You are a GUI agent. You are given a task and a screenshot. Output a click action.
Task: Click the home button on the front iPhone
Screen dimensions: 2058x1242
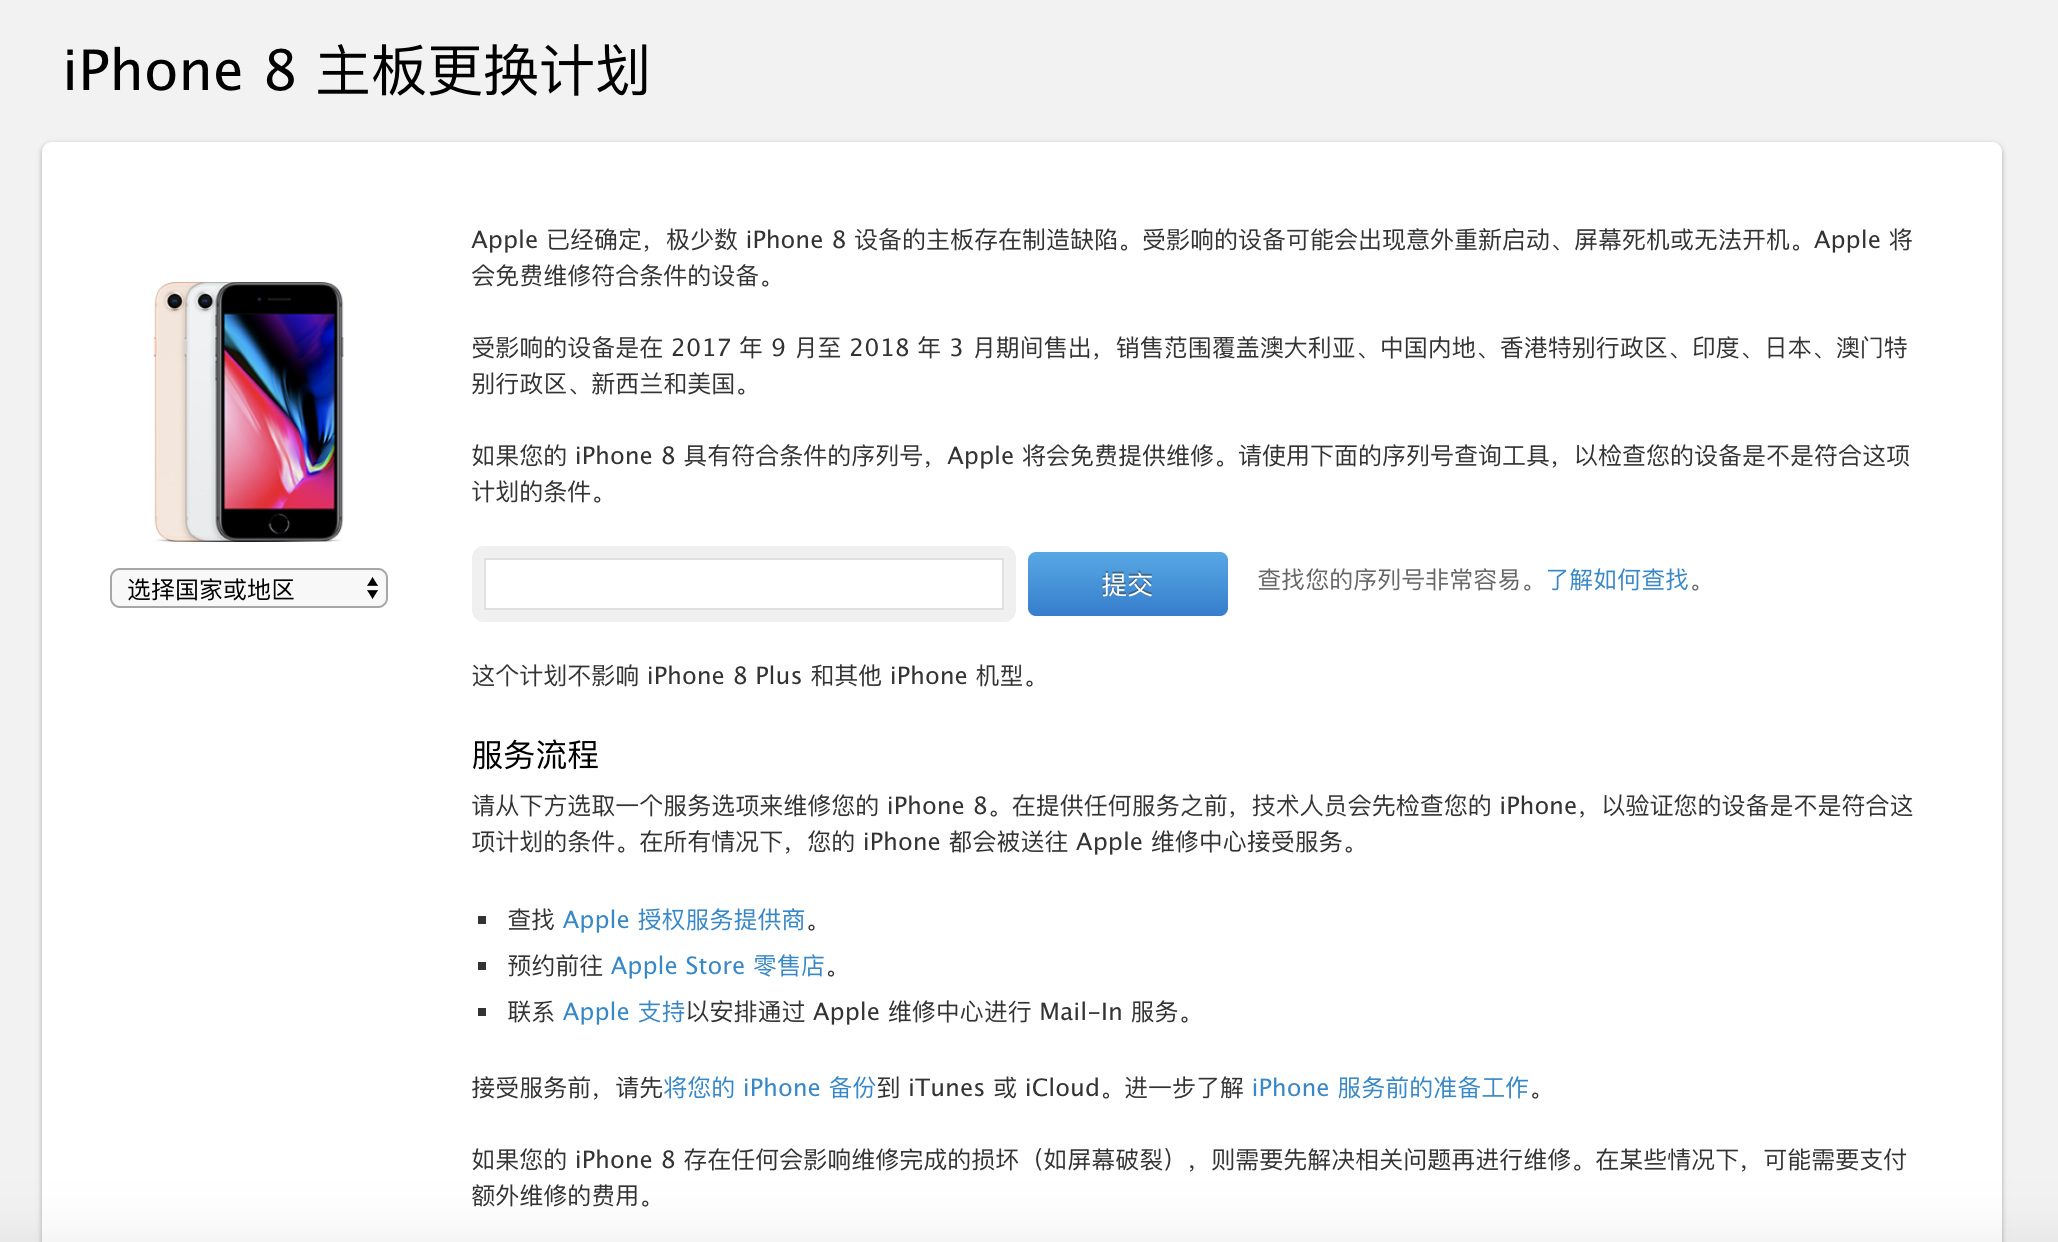click(x=279, y=523)
